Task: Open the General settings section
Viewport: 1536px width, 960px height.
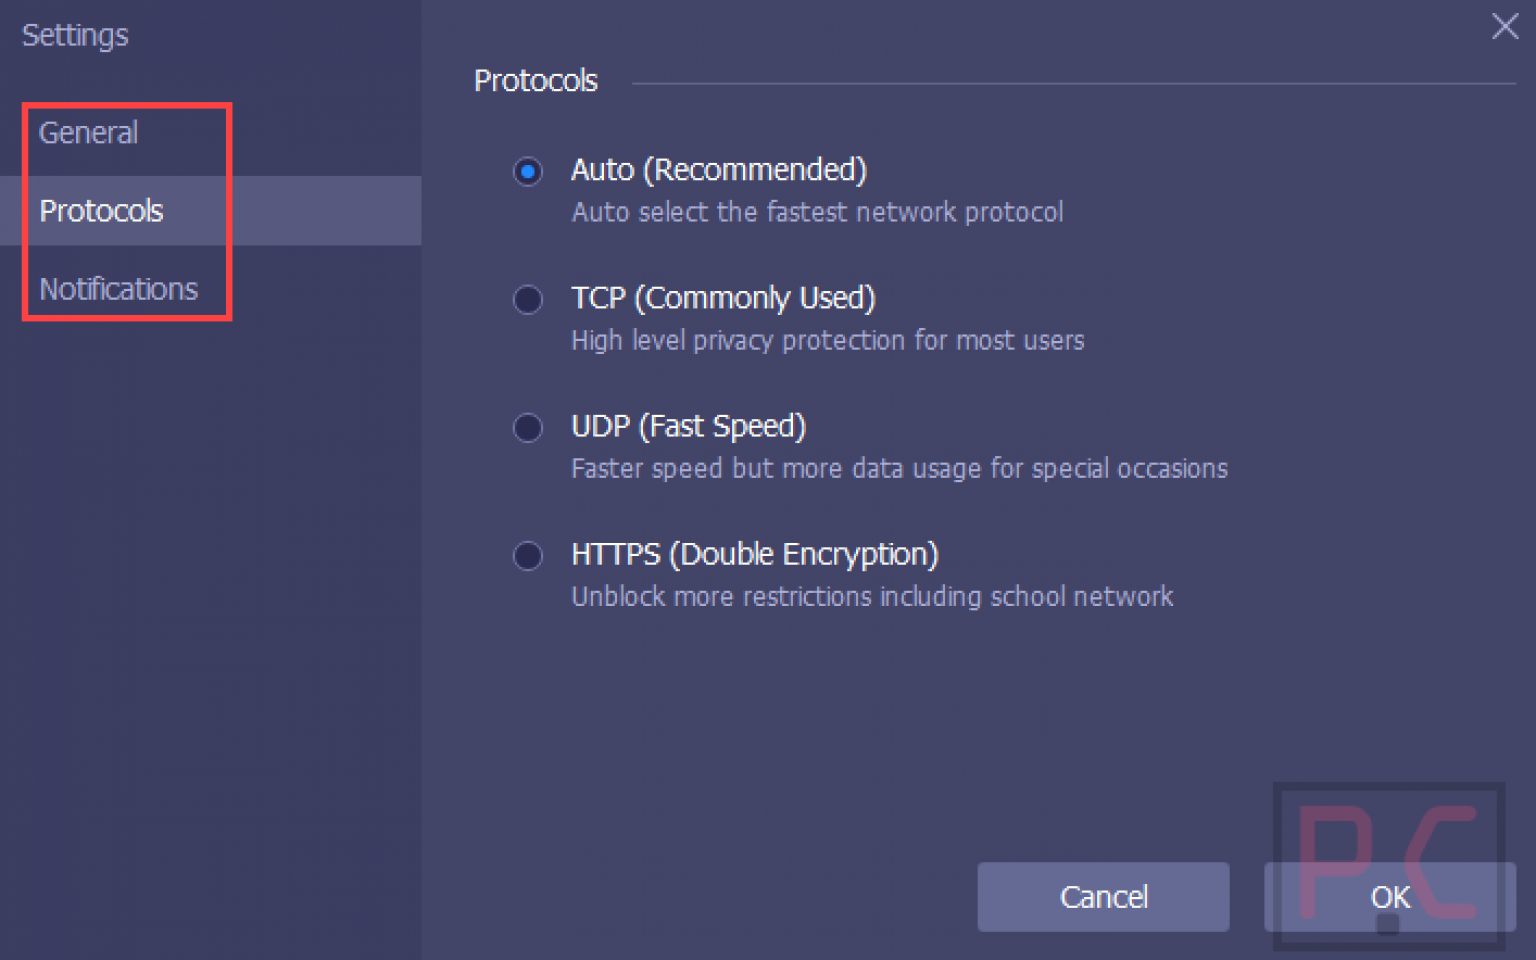Action: point(88,132)
